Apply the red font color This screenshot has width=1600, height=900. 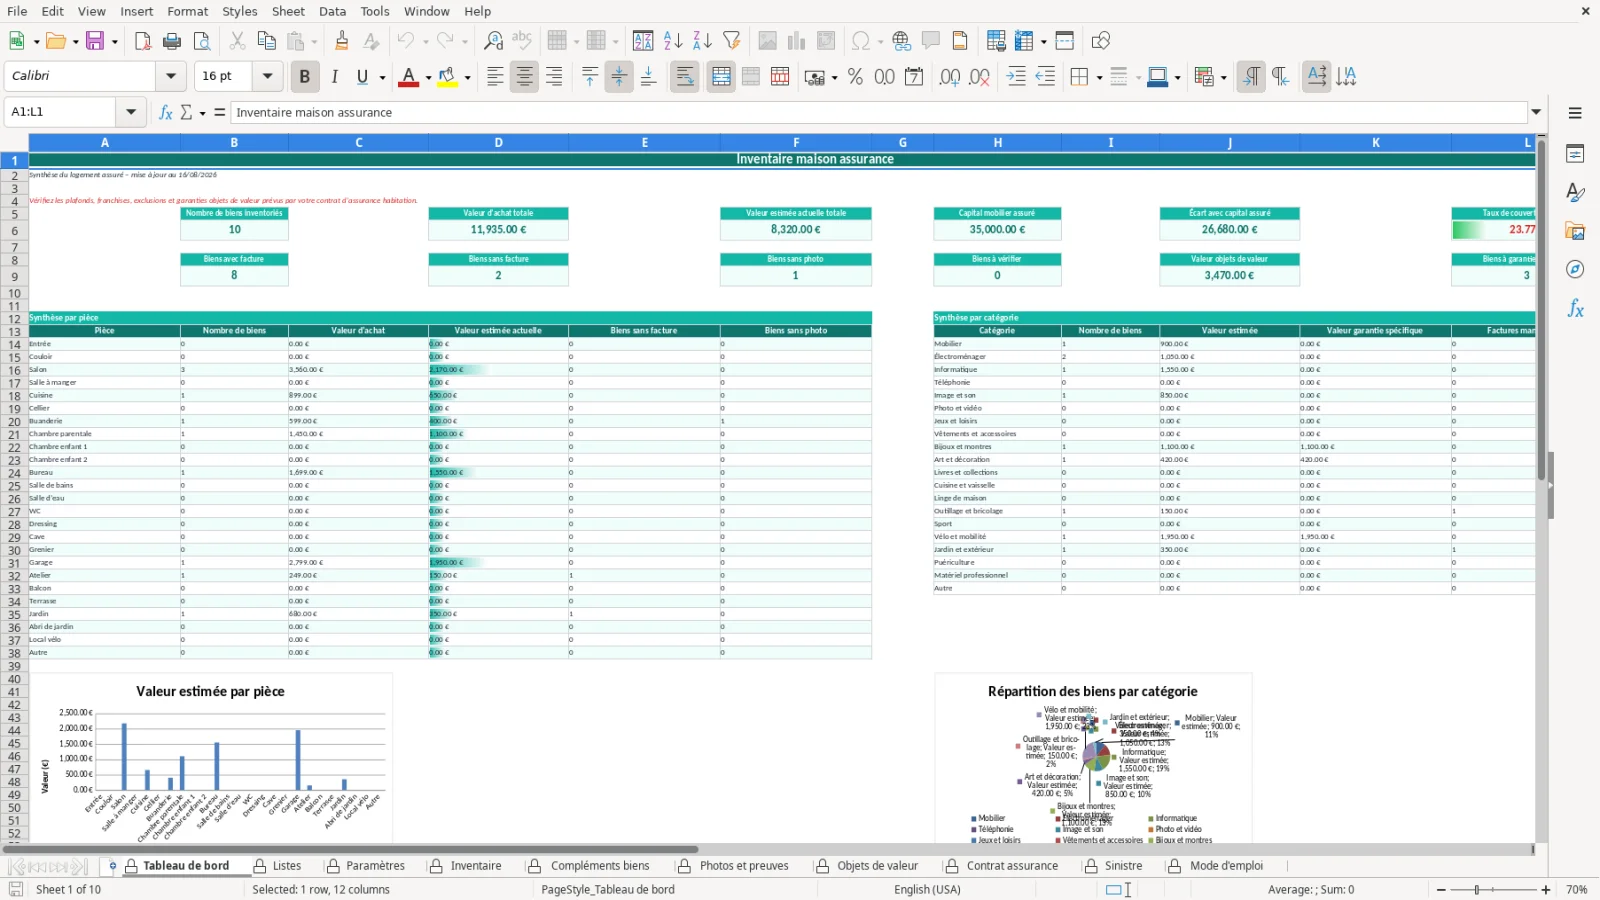point(408,77)
